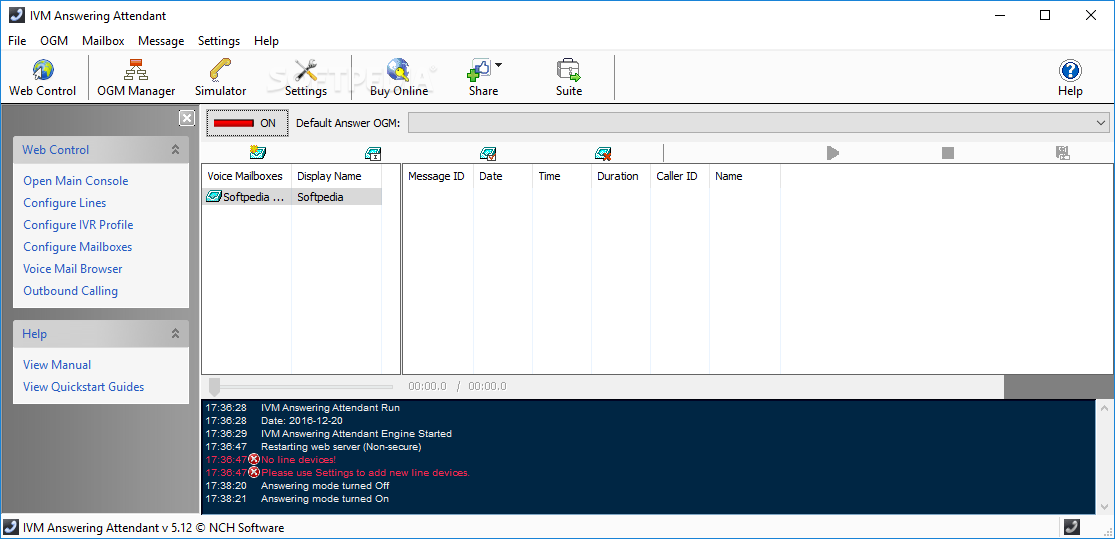
Task: Click the new mailbox icon with star
Action: [257, 152]
